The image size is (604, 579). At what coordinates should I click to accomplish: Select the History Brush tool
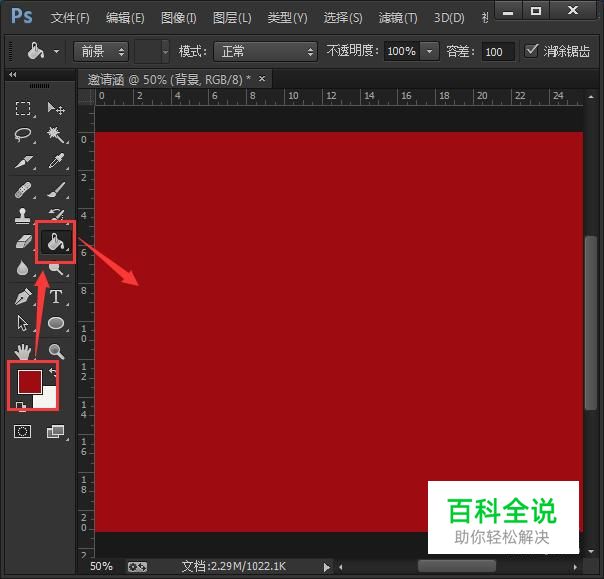[56, 214]
